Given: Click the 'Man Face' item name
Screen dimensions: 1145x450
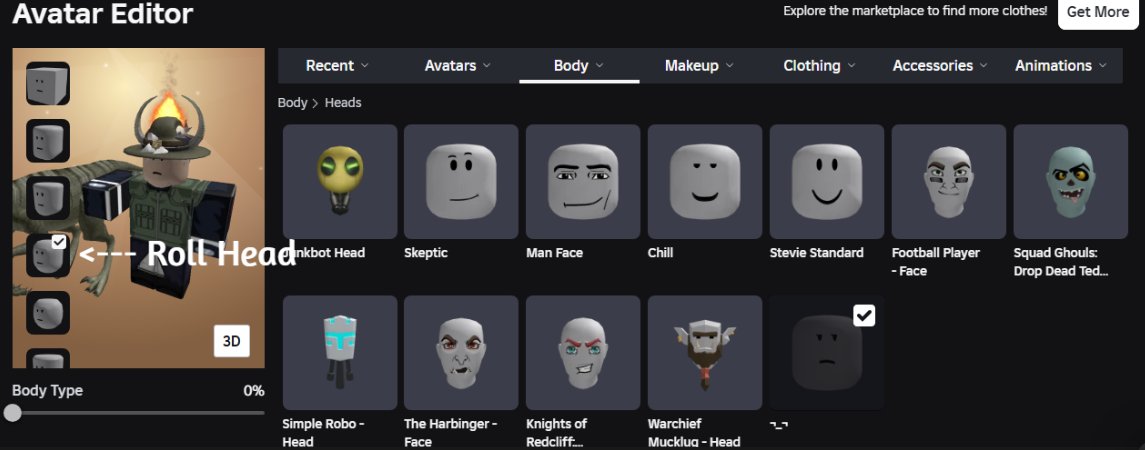Looking at the screenshot, I should pyautogui.click(x=554, y=253).
